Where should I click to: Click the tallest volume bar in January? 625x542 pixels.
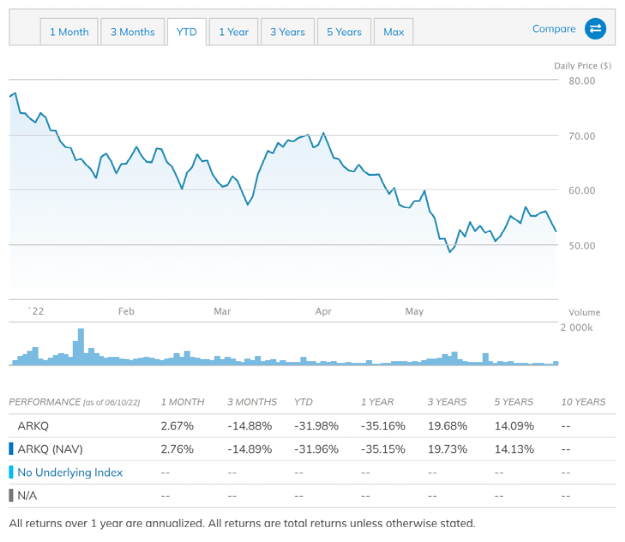pyautogui.click(x=81, y=346)
